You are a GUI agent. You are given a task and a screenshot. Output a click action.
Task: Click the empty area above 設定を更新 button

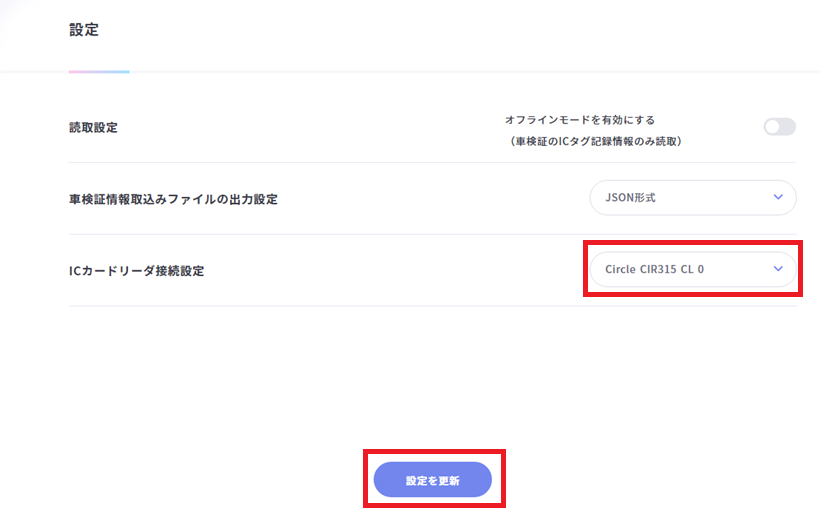pos(432,390)
